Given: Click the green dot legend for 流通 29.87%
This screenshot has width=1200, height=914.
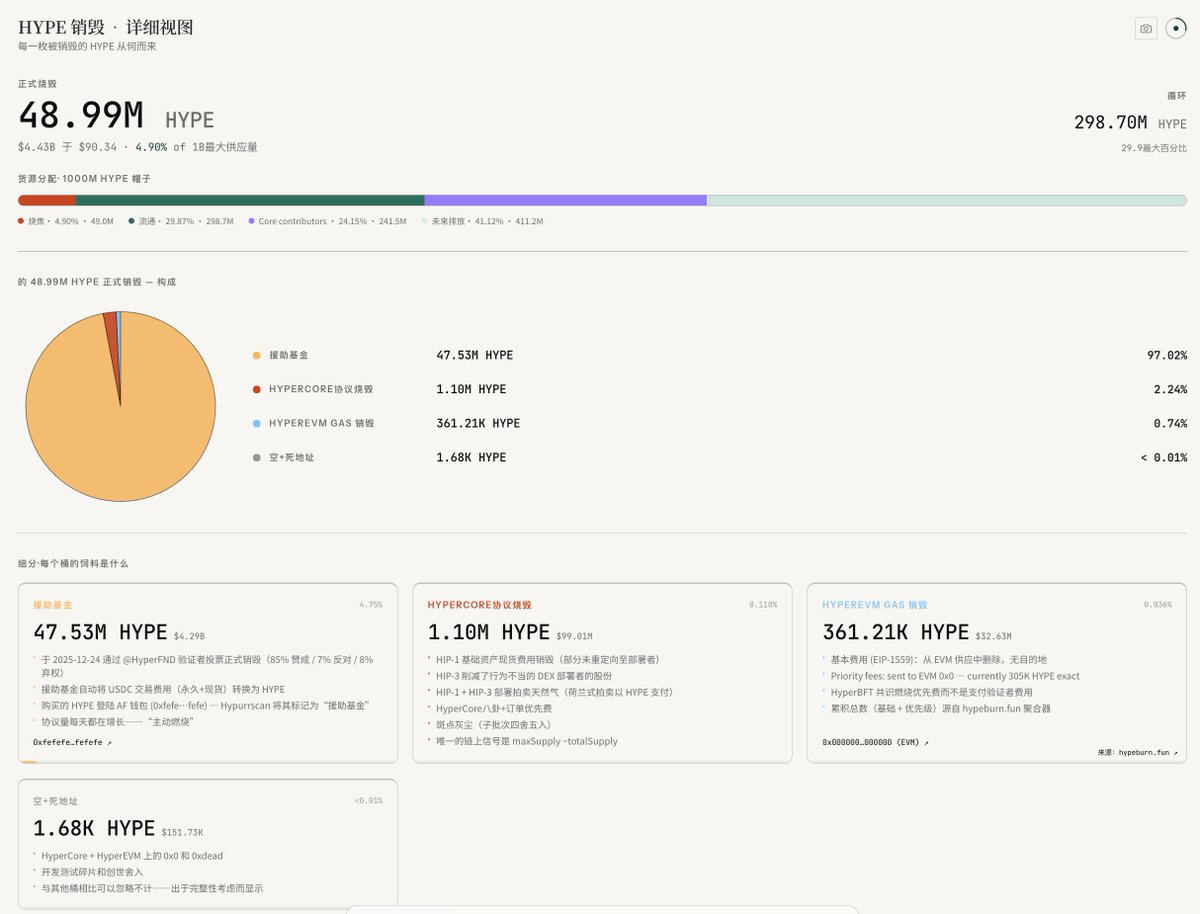Looking at the screenshot, I should click(131, 221).
